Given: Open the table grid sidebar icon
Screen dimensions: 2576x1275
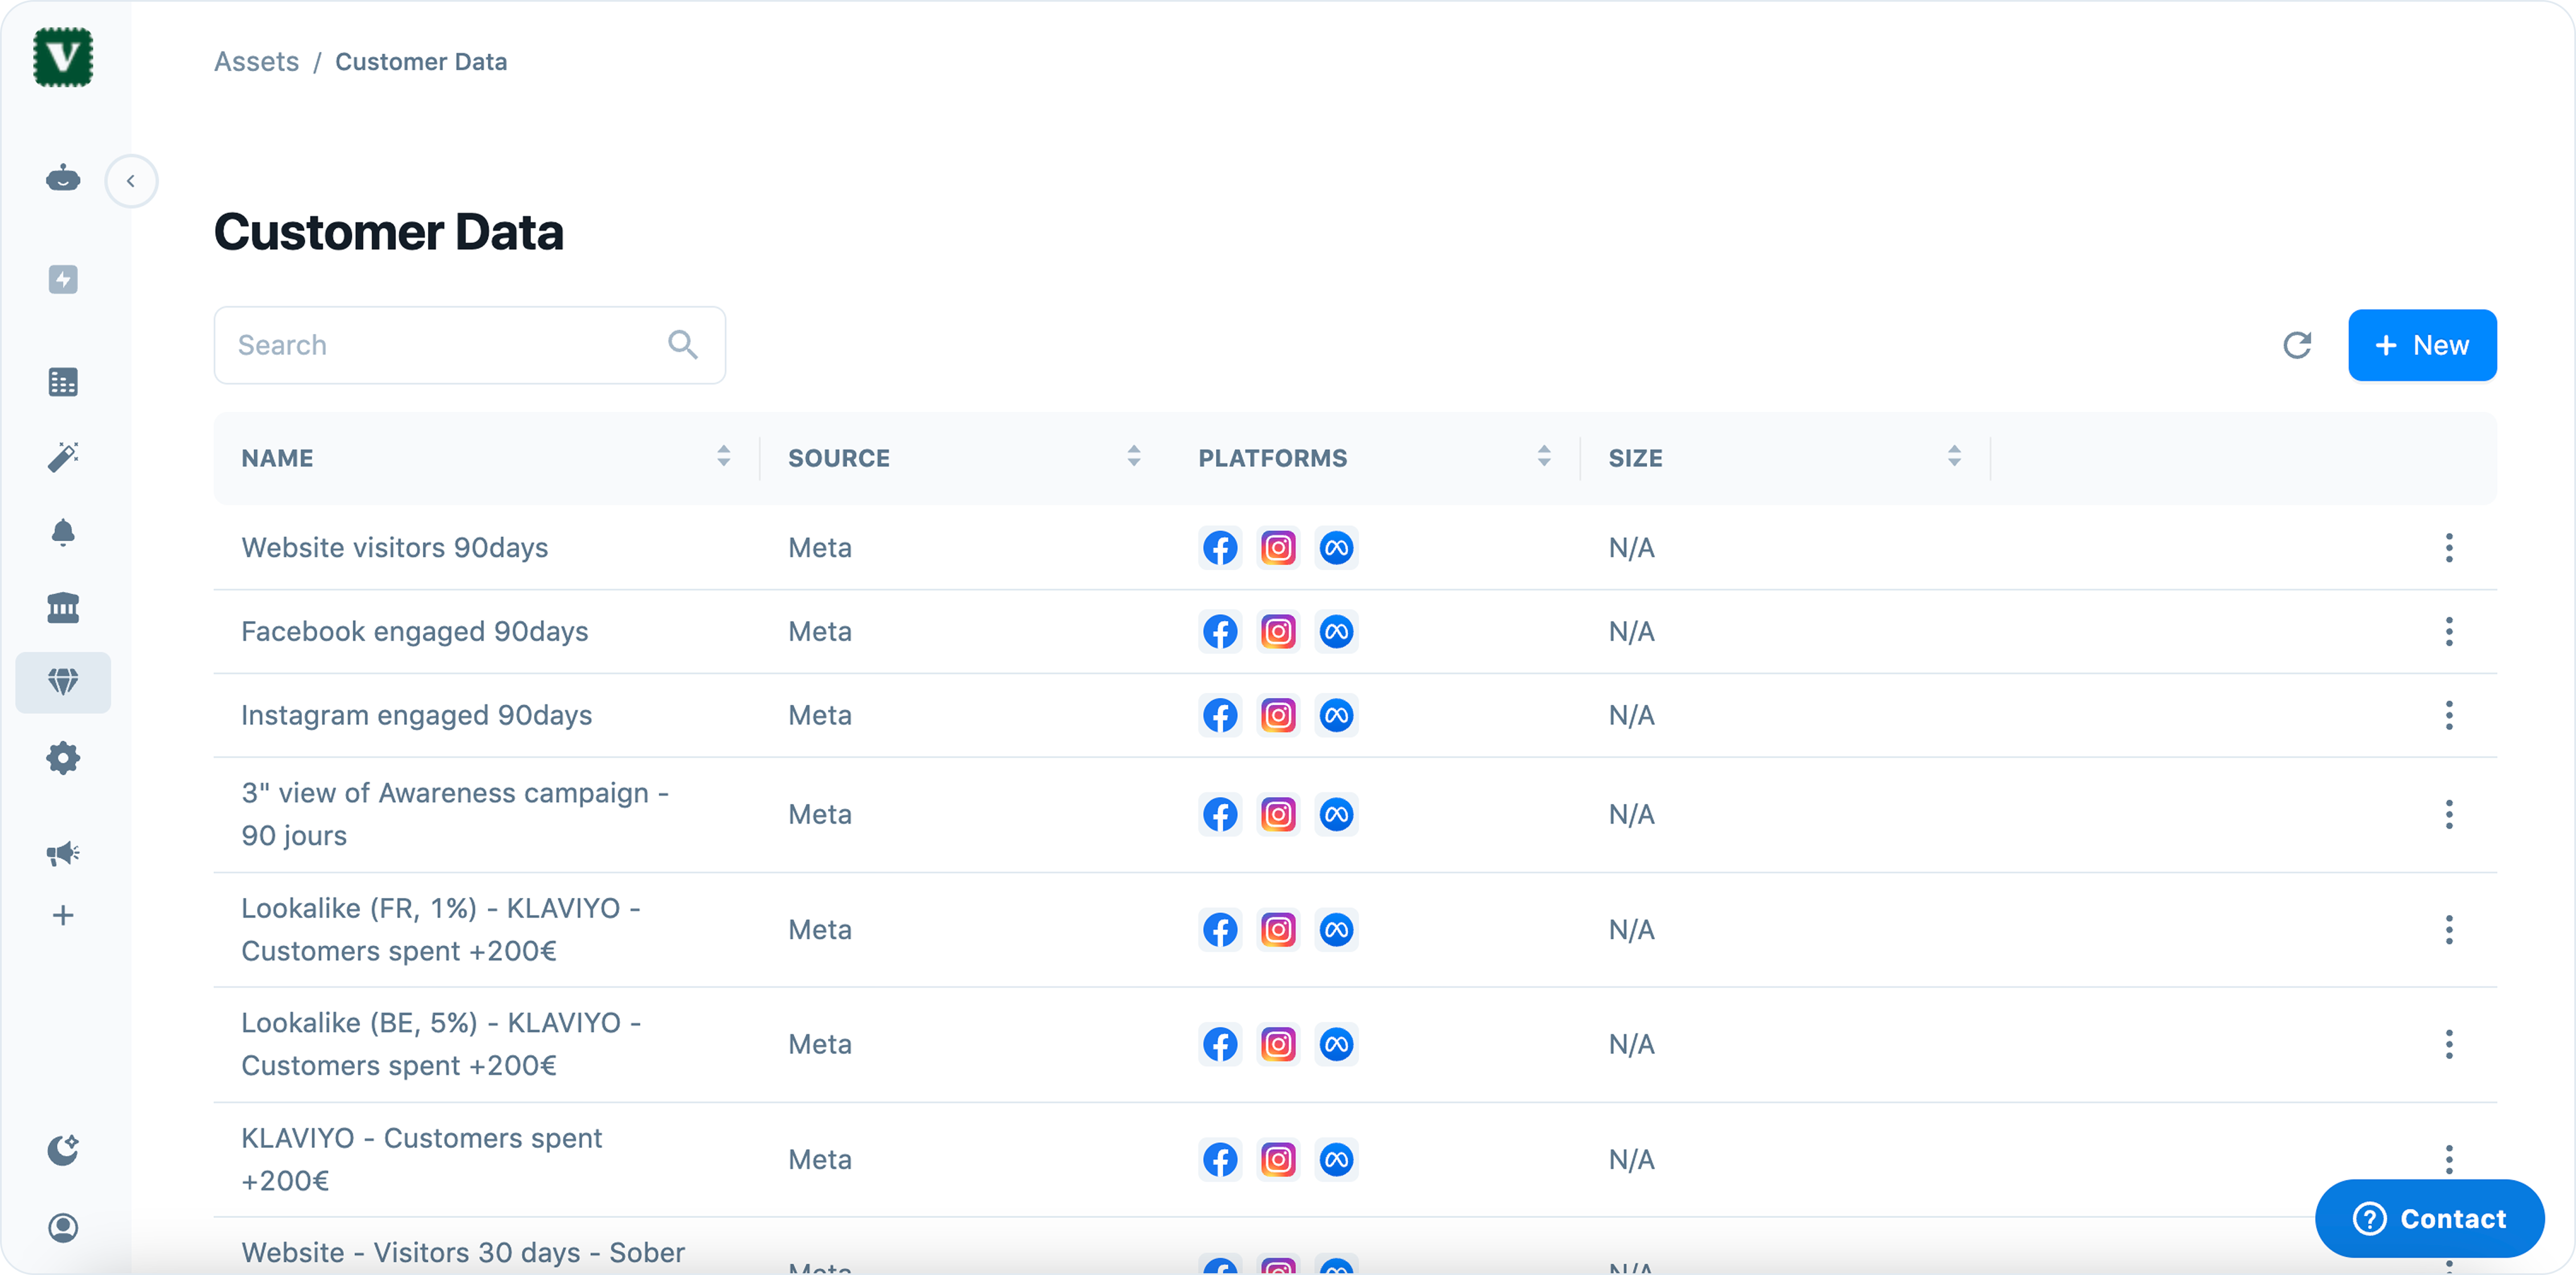Looking at the screenshot, I should pos(63,382).
